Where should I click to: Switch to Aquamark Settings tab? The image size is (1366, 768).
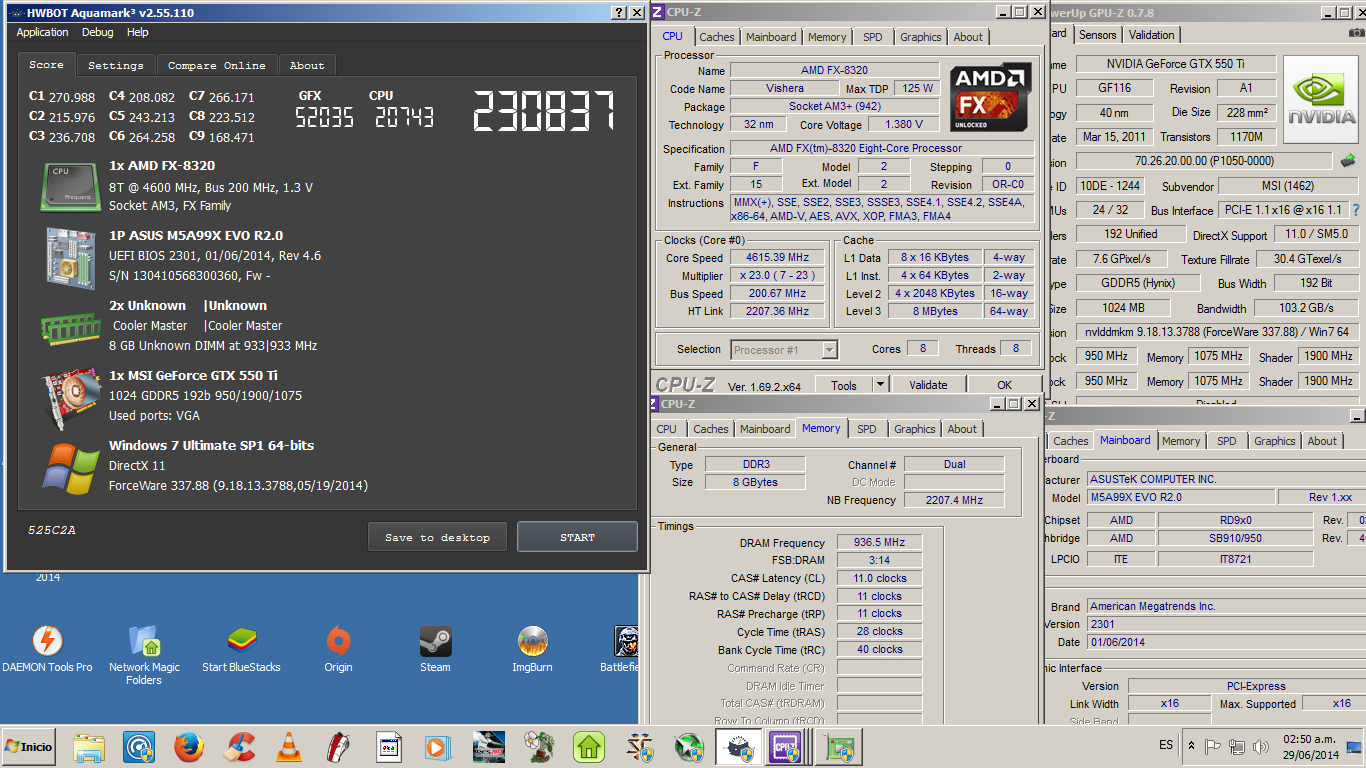116,65
